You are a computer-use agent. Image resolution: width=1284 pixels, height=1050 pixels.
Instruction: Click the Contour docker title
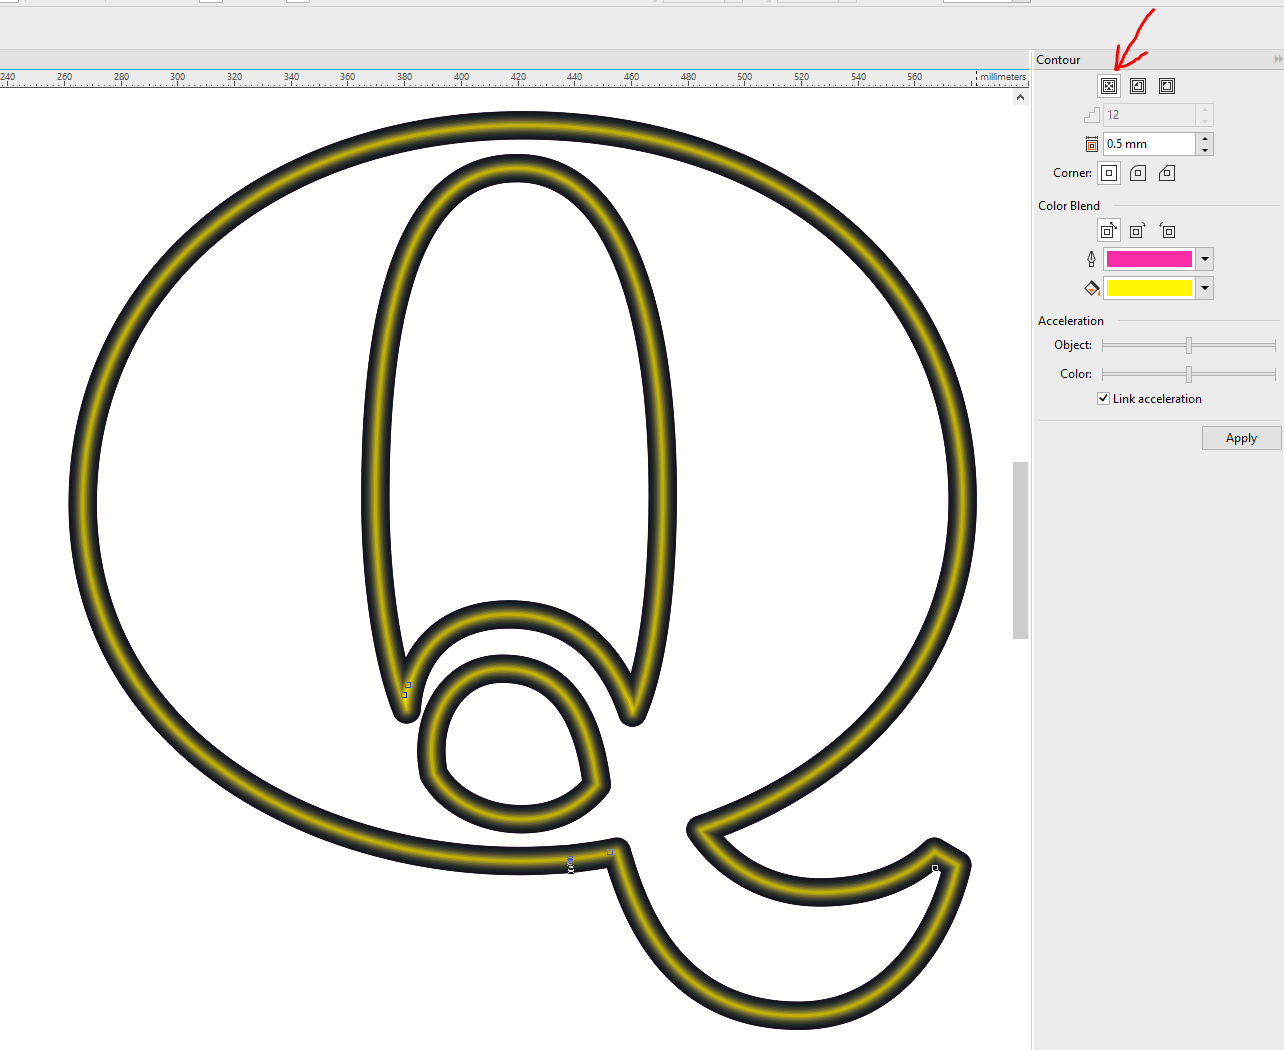point(1058,60)
